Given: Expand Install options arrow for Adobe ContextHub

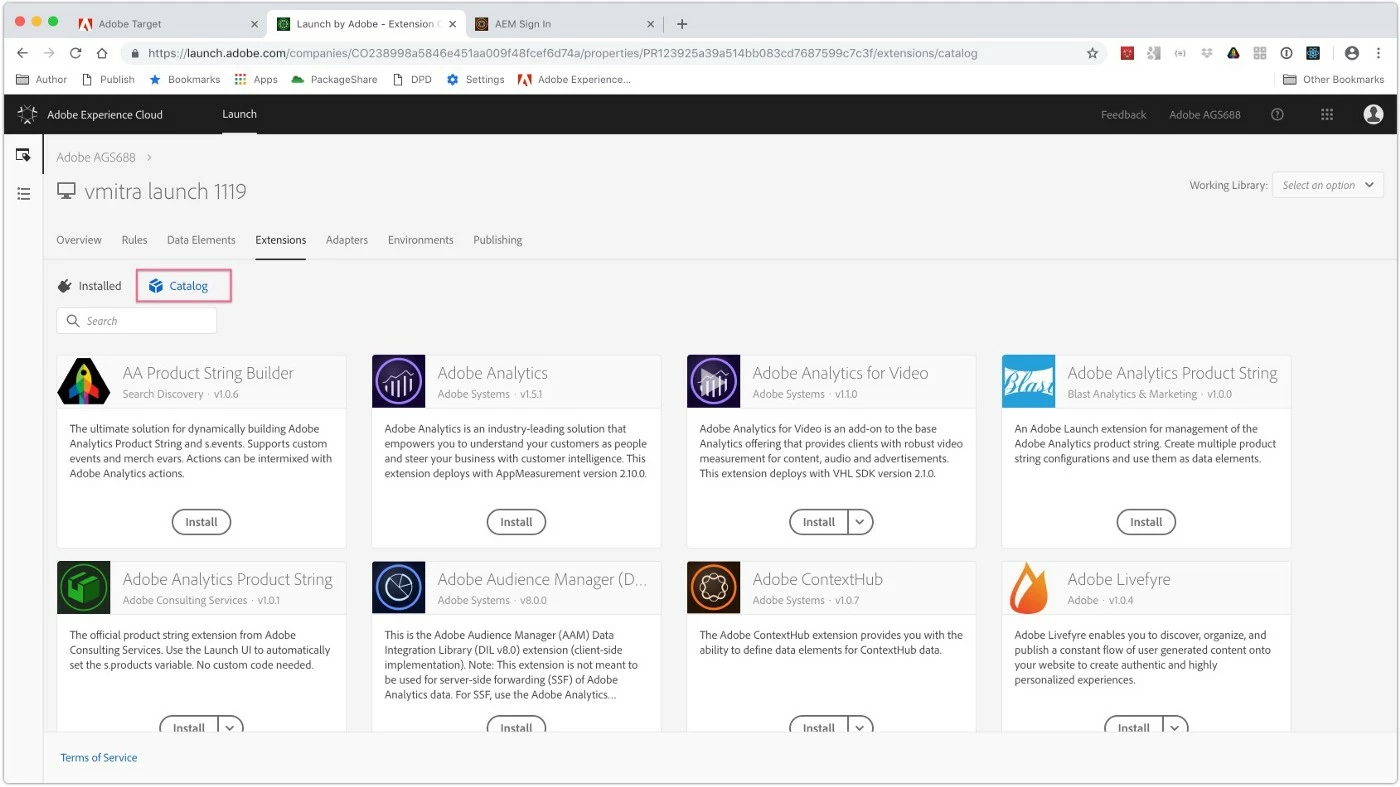Looking at the screenshot, I should [861, 728].
